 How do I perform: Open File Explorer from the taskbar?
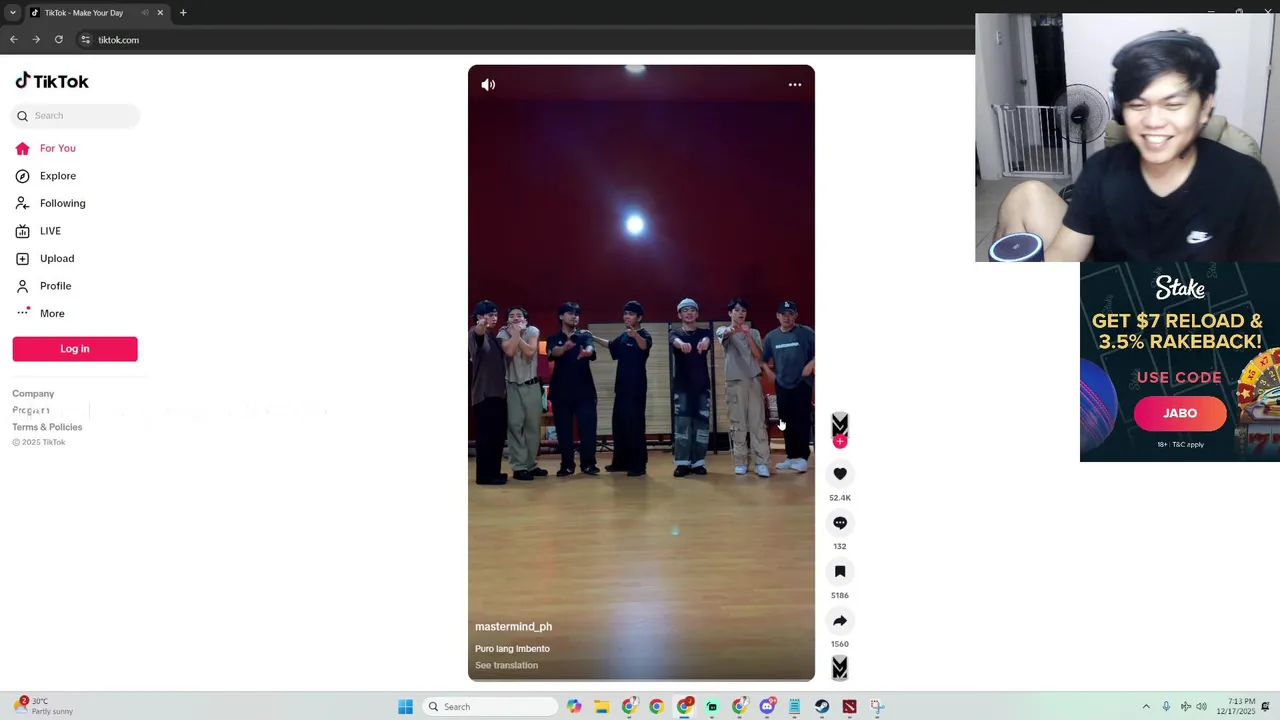click(x=602, y=707)
